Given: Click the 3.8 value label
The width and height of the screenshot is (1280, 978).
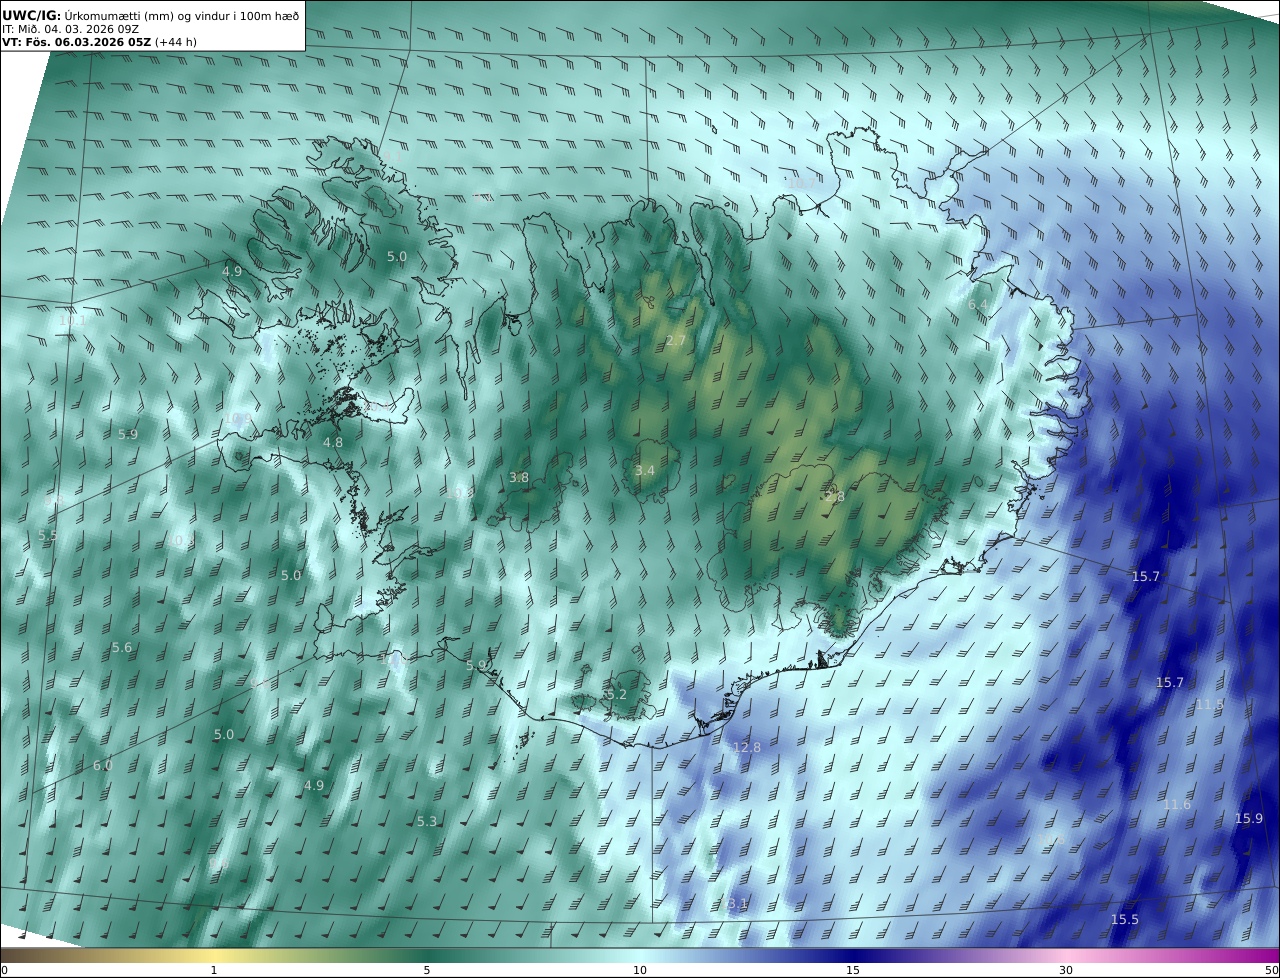Looking at the screenshot, I should point(519,478).
